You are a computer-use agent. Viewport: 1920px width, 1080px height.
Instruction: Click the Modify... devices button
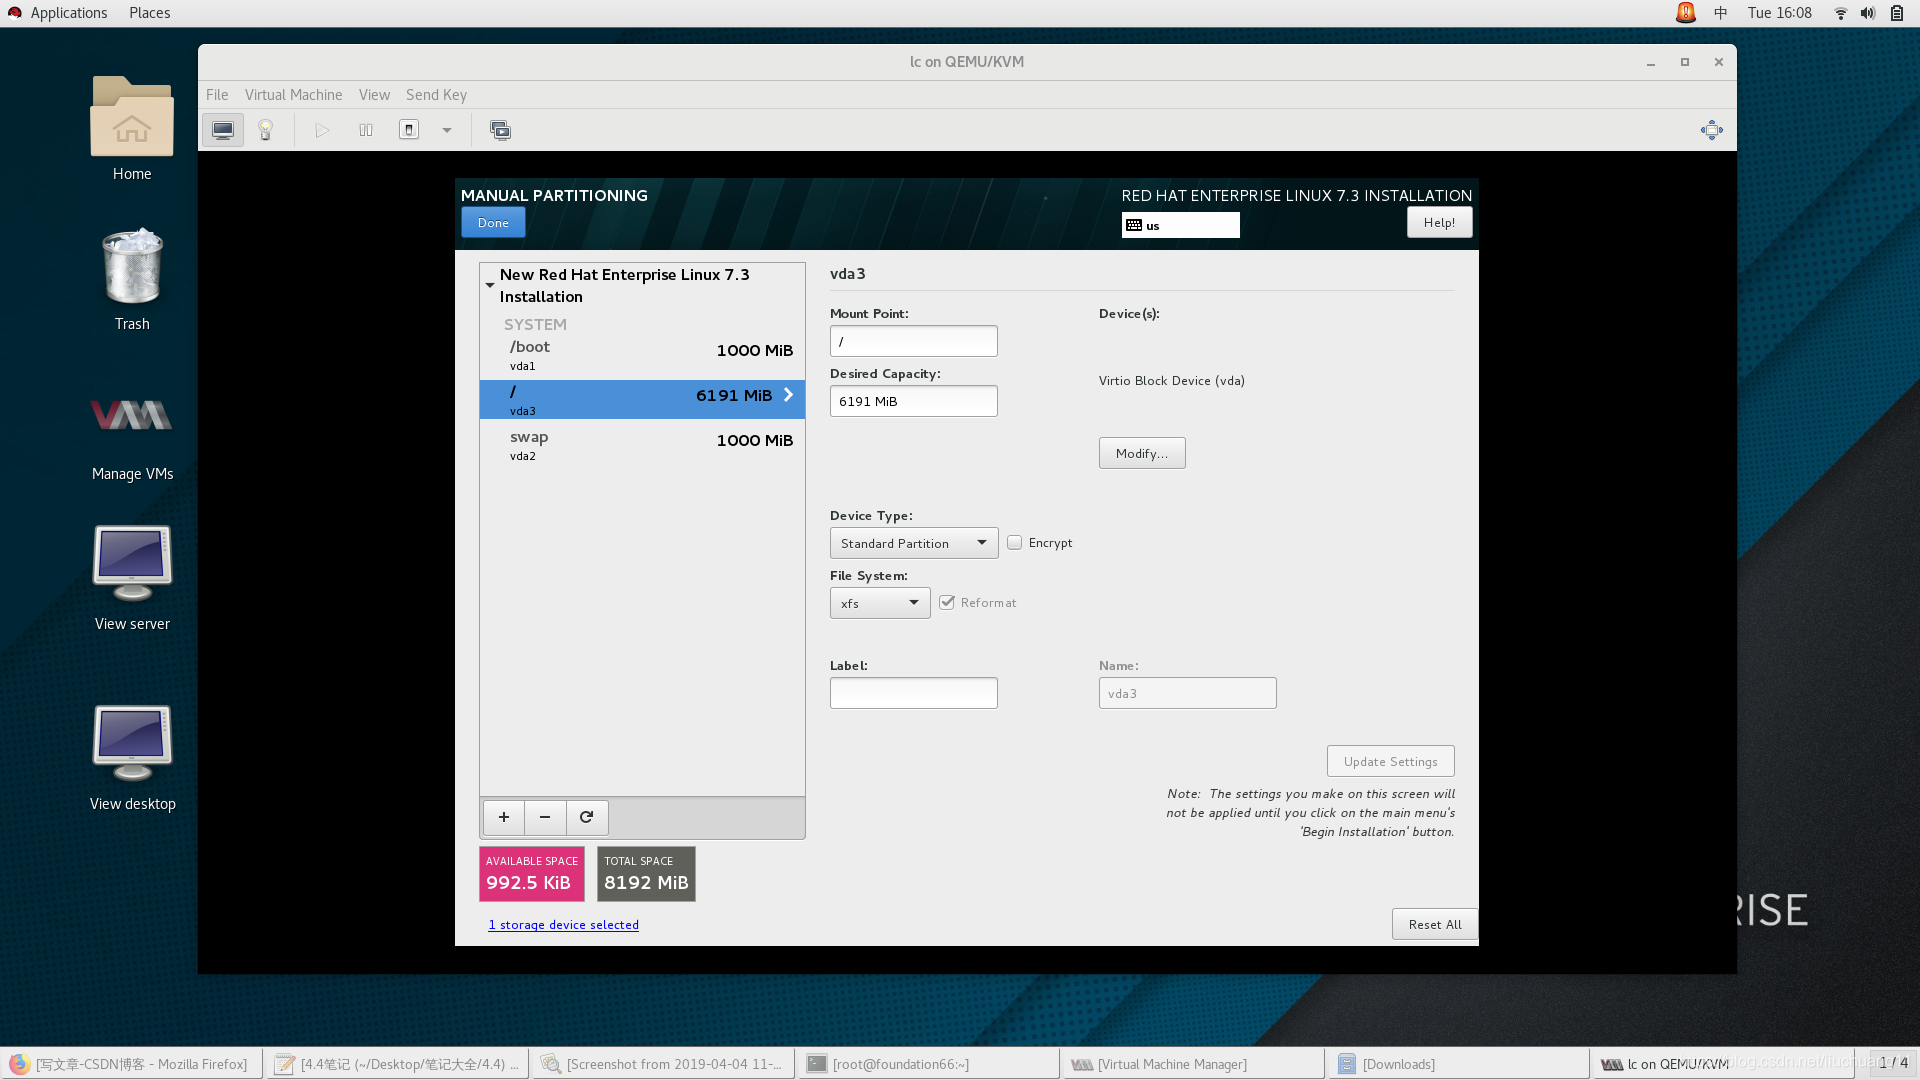(x=1142, y=453)
